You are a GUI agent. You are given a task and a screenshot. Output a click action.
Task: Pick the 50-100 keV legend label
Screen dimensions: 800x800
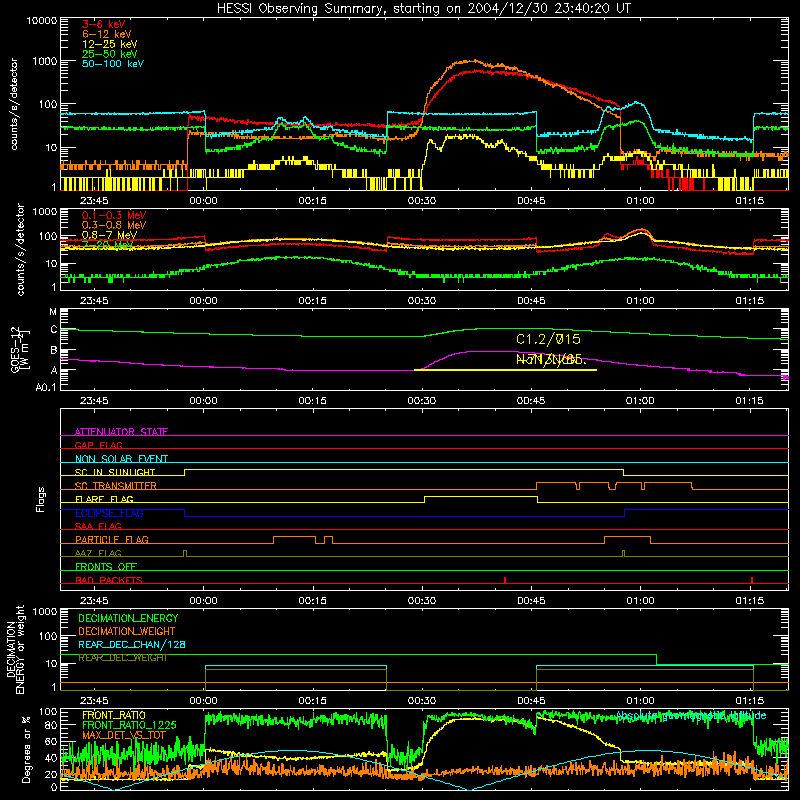[113, 63]
